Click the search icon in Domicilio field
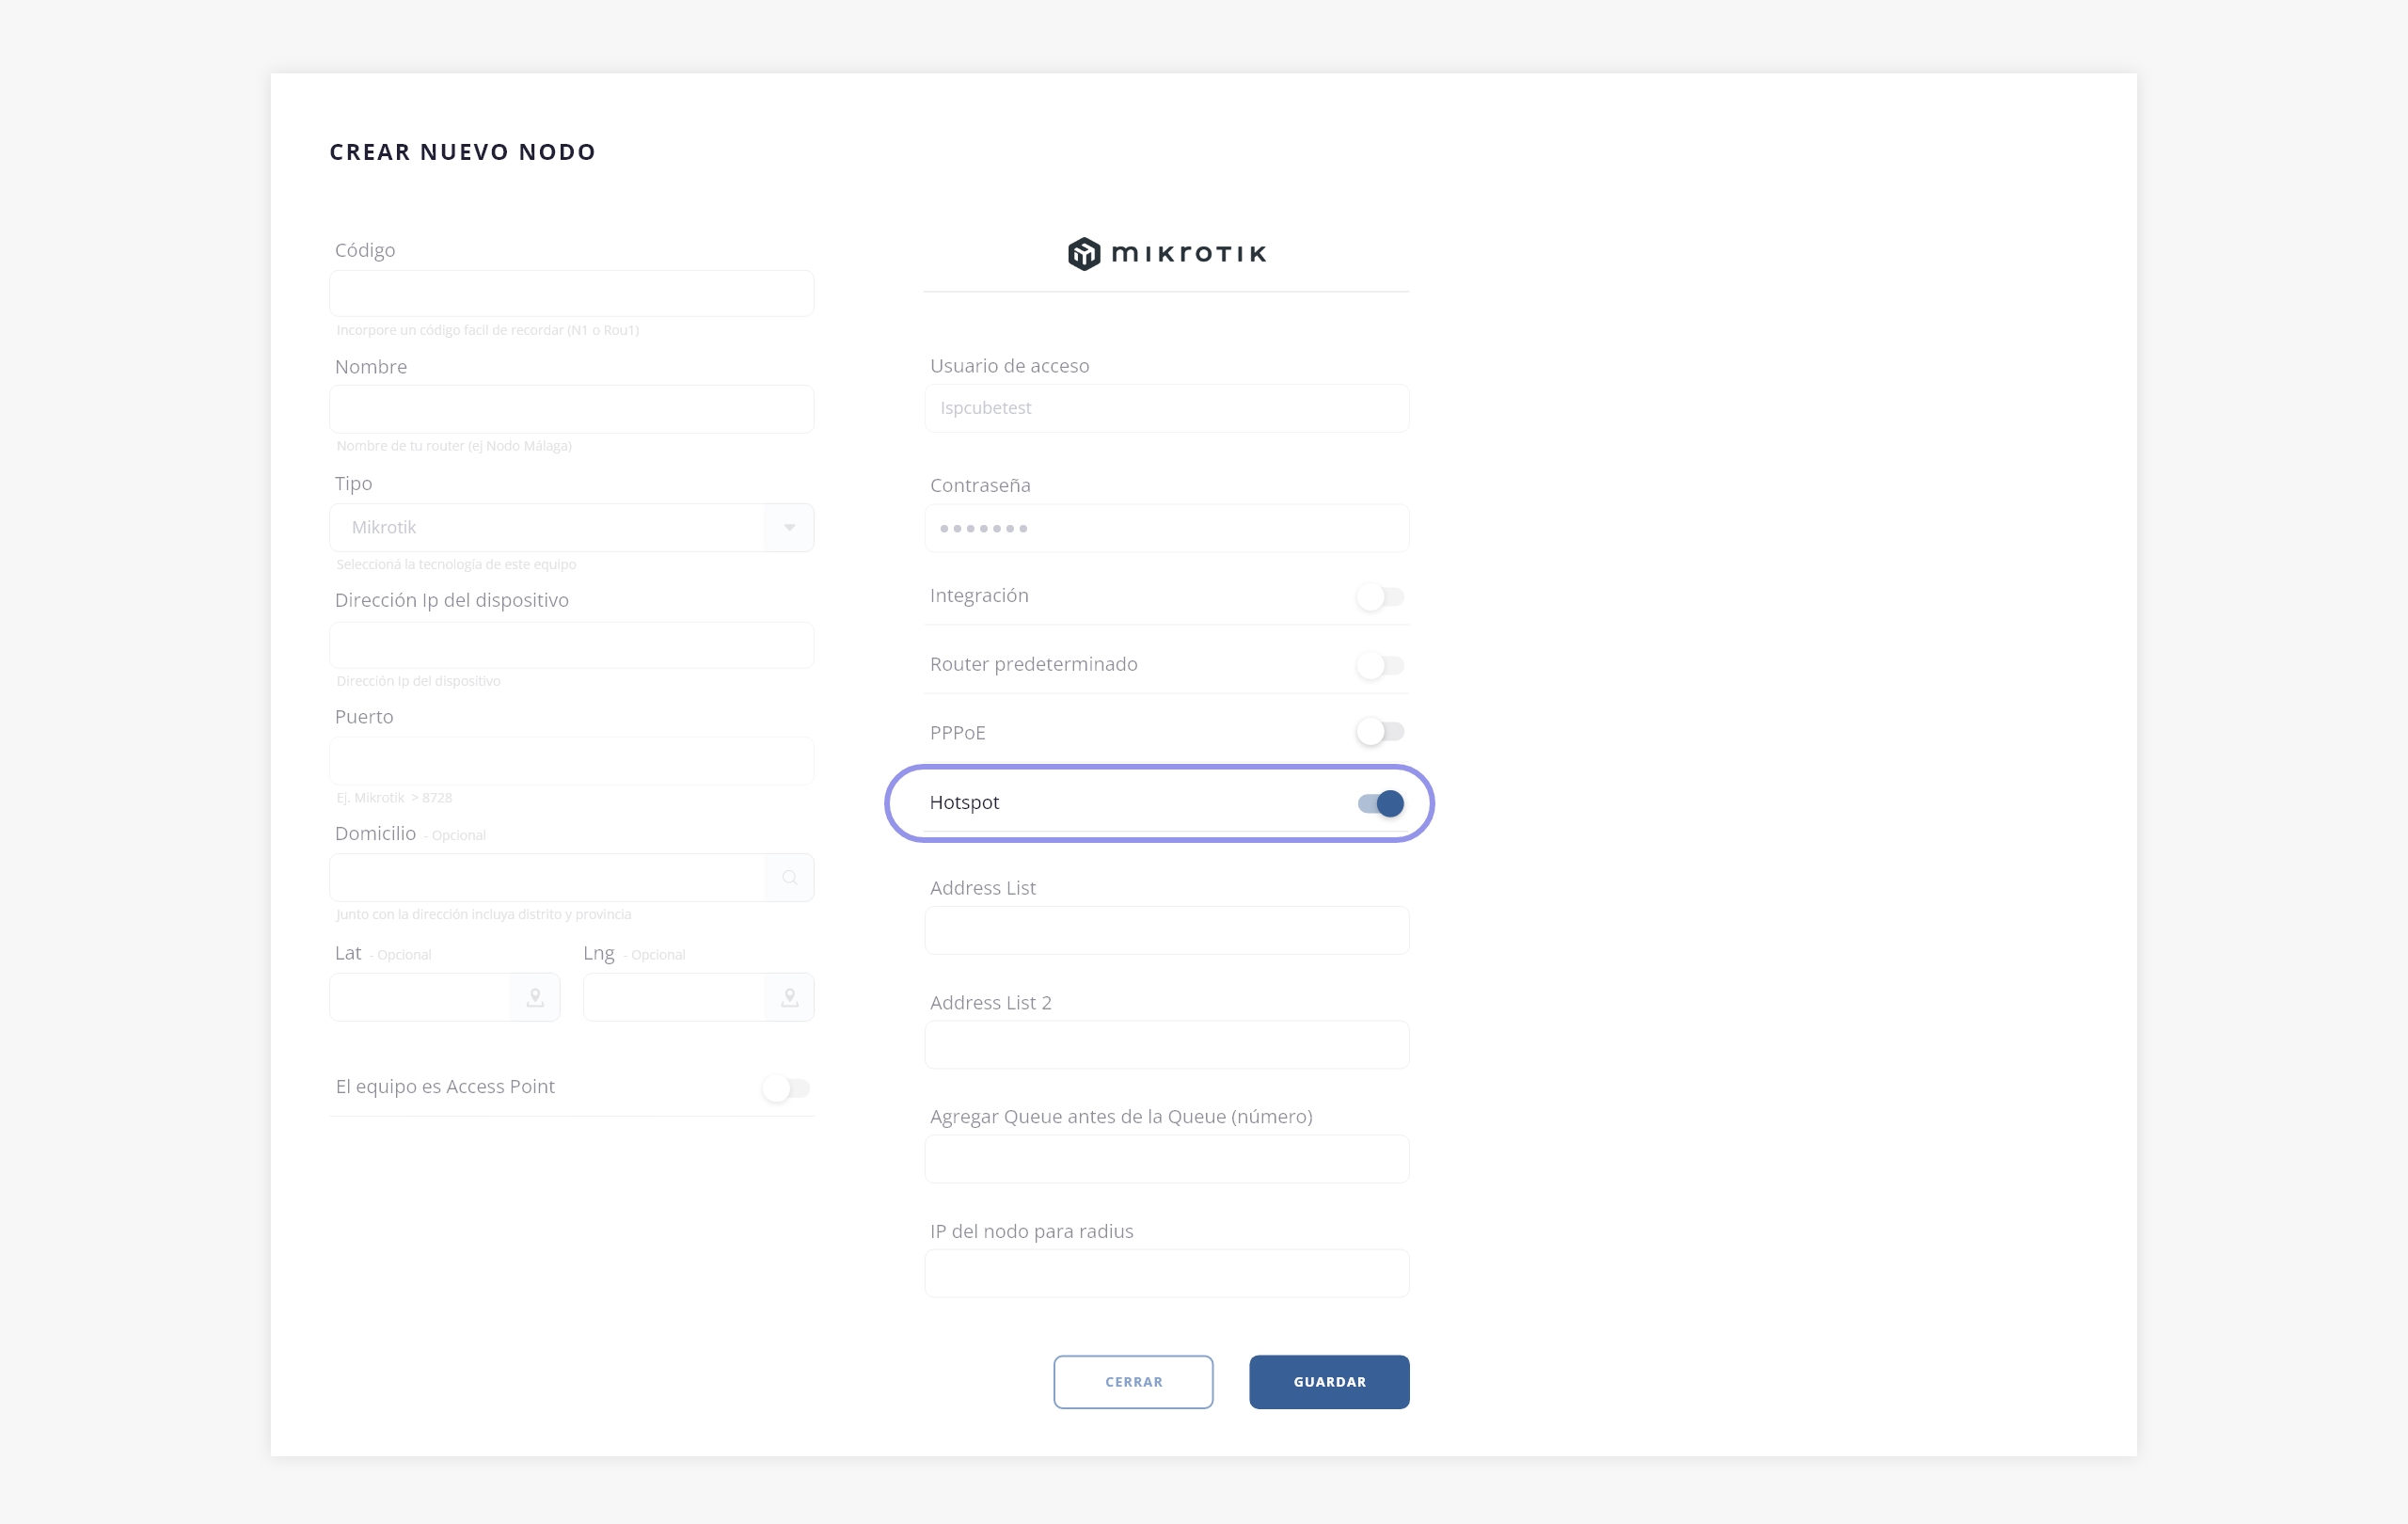The width and height of the screenshot is (2408, 1524). (x=789, y=878)
